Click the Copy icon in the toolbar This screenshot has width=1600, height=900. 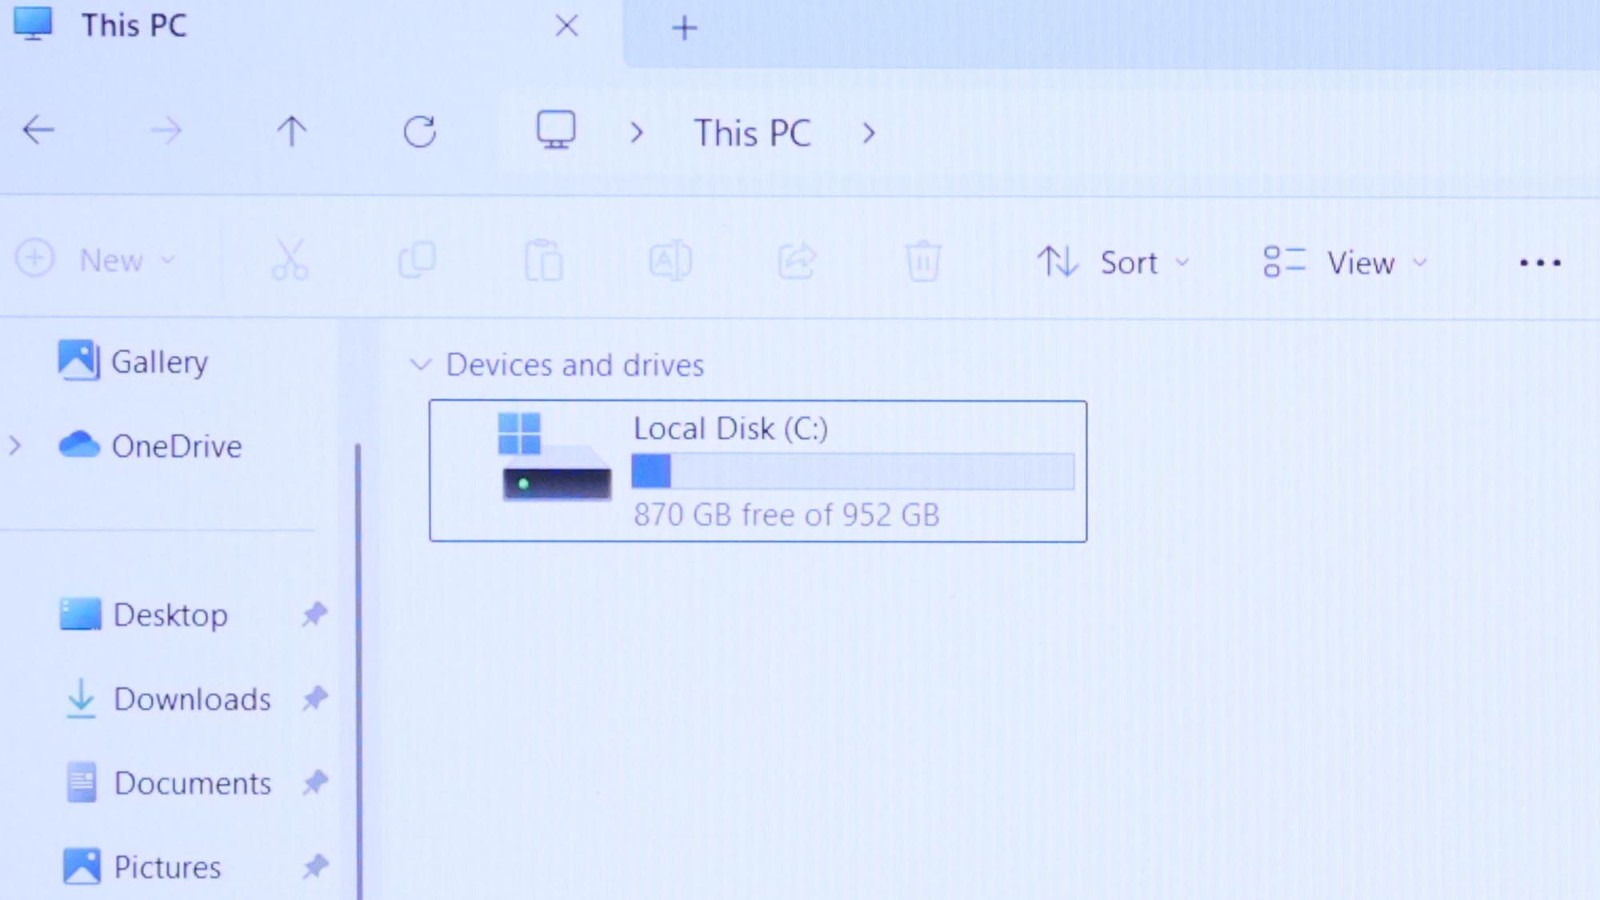pos(417,260)
